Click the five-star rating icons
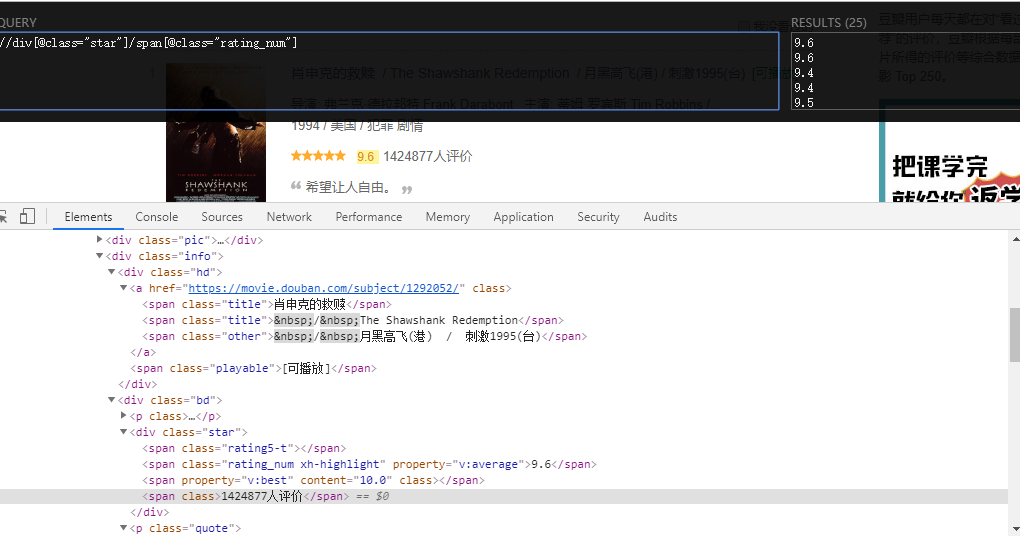 318,155
